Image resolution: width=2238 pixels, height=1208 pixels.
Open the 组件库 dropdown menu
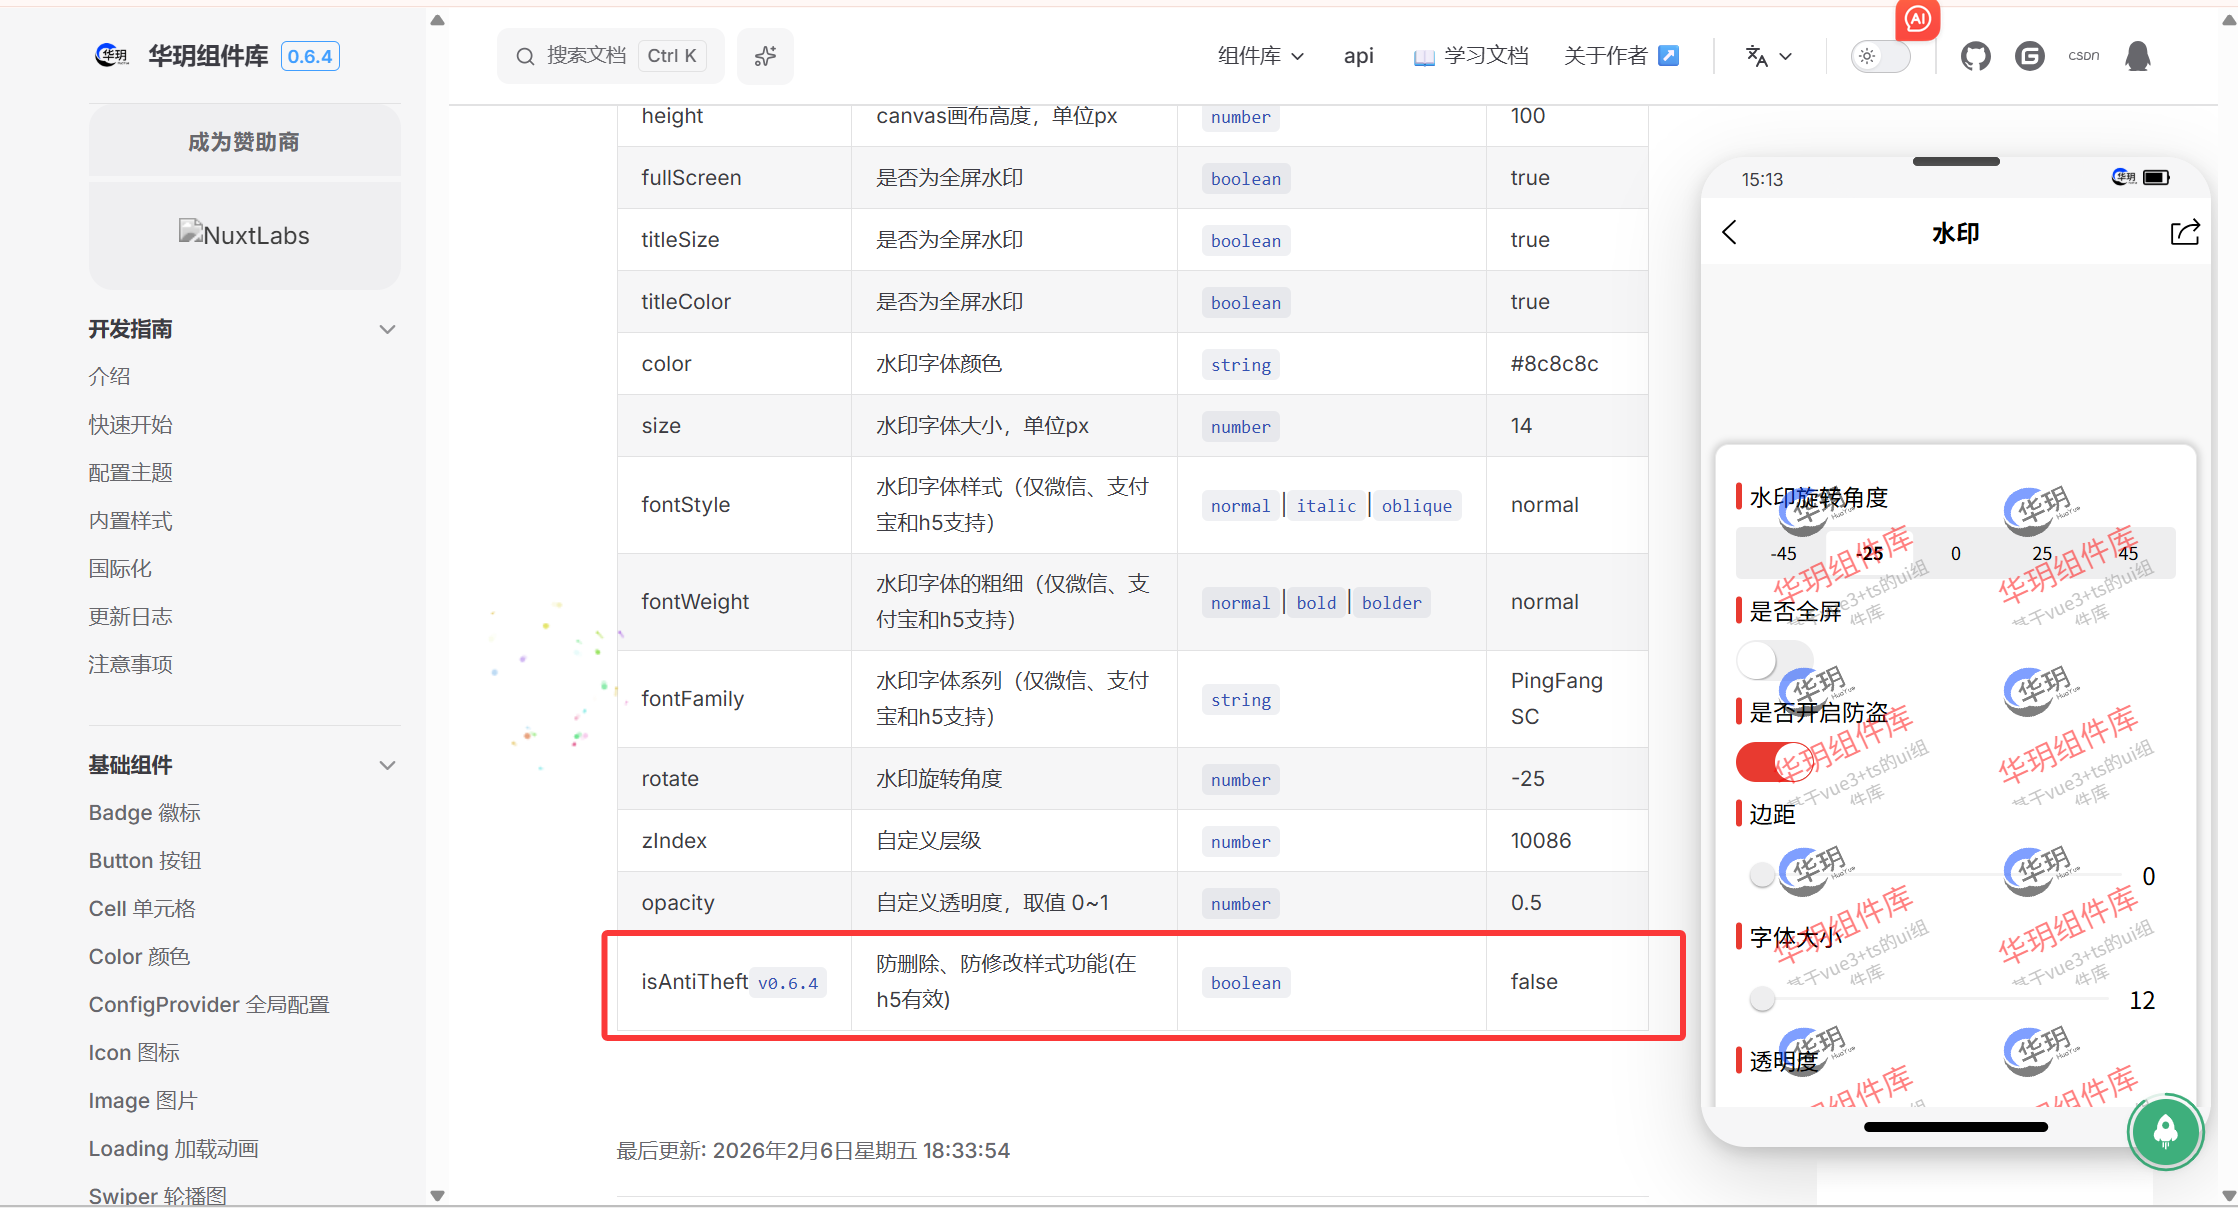(1261, 56)
